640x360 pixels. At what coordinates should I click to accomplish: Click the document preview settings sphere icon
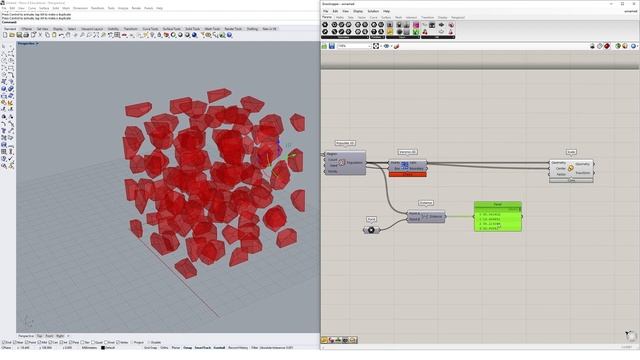625,46
